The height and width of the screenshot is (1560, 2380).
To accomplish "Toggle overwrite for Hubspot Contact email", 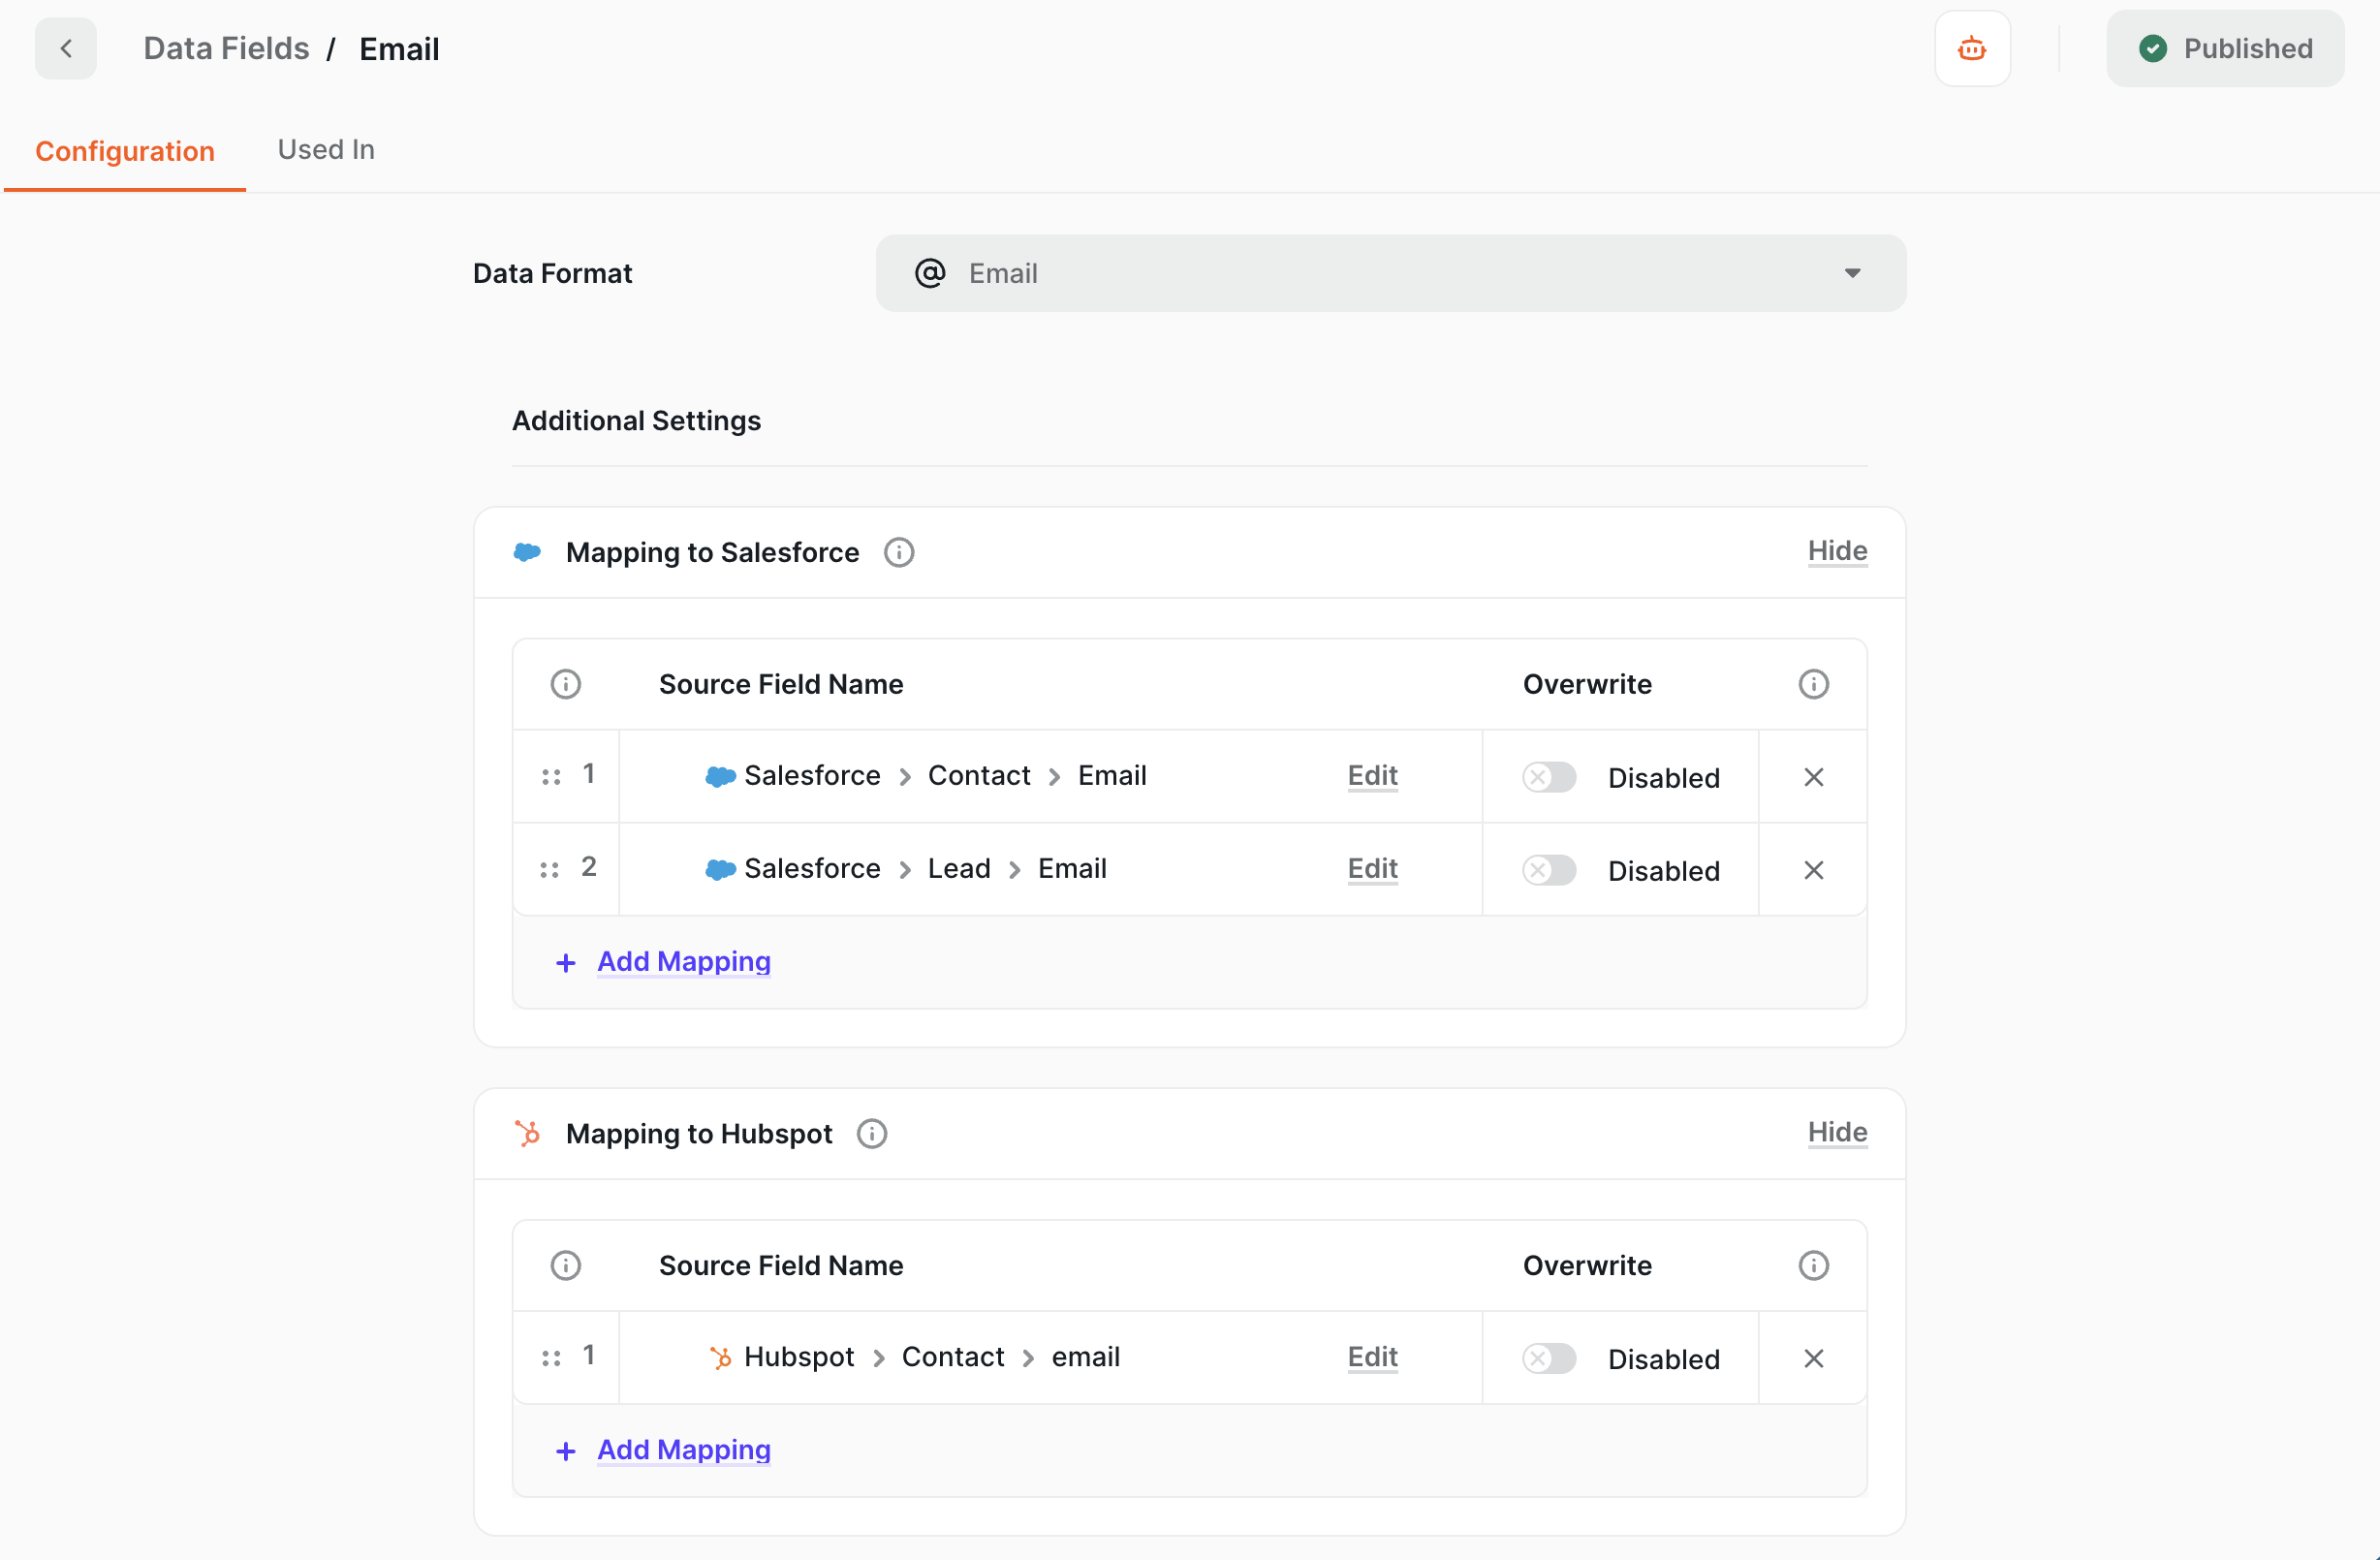I will 1549,1358.
